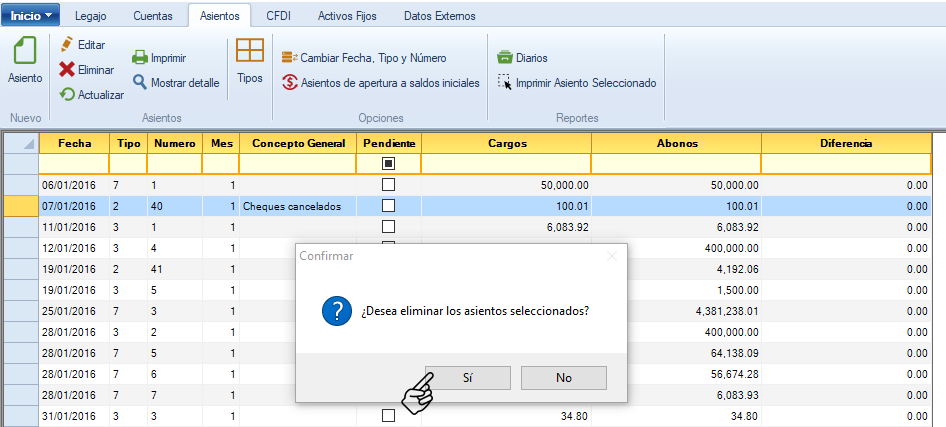Viewport: 946px width, 427px height.
Task: Check Pendiente box for Cheques cancelados row
Action: tap(389, 206)
